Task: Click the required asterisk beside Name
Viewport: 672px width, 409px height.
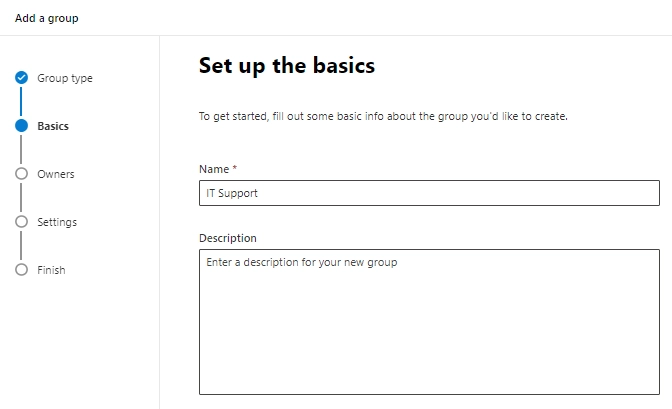Action: click(x=234, y=168)
